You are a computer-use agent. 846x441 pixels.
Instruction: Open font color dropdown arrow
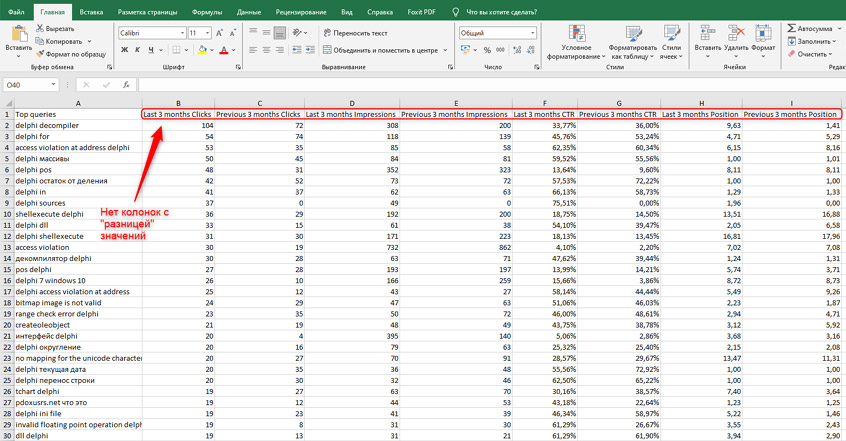[234, 50]
